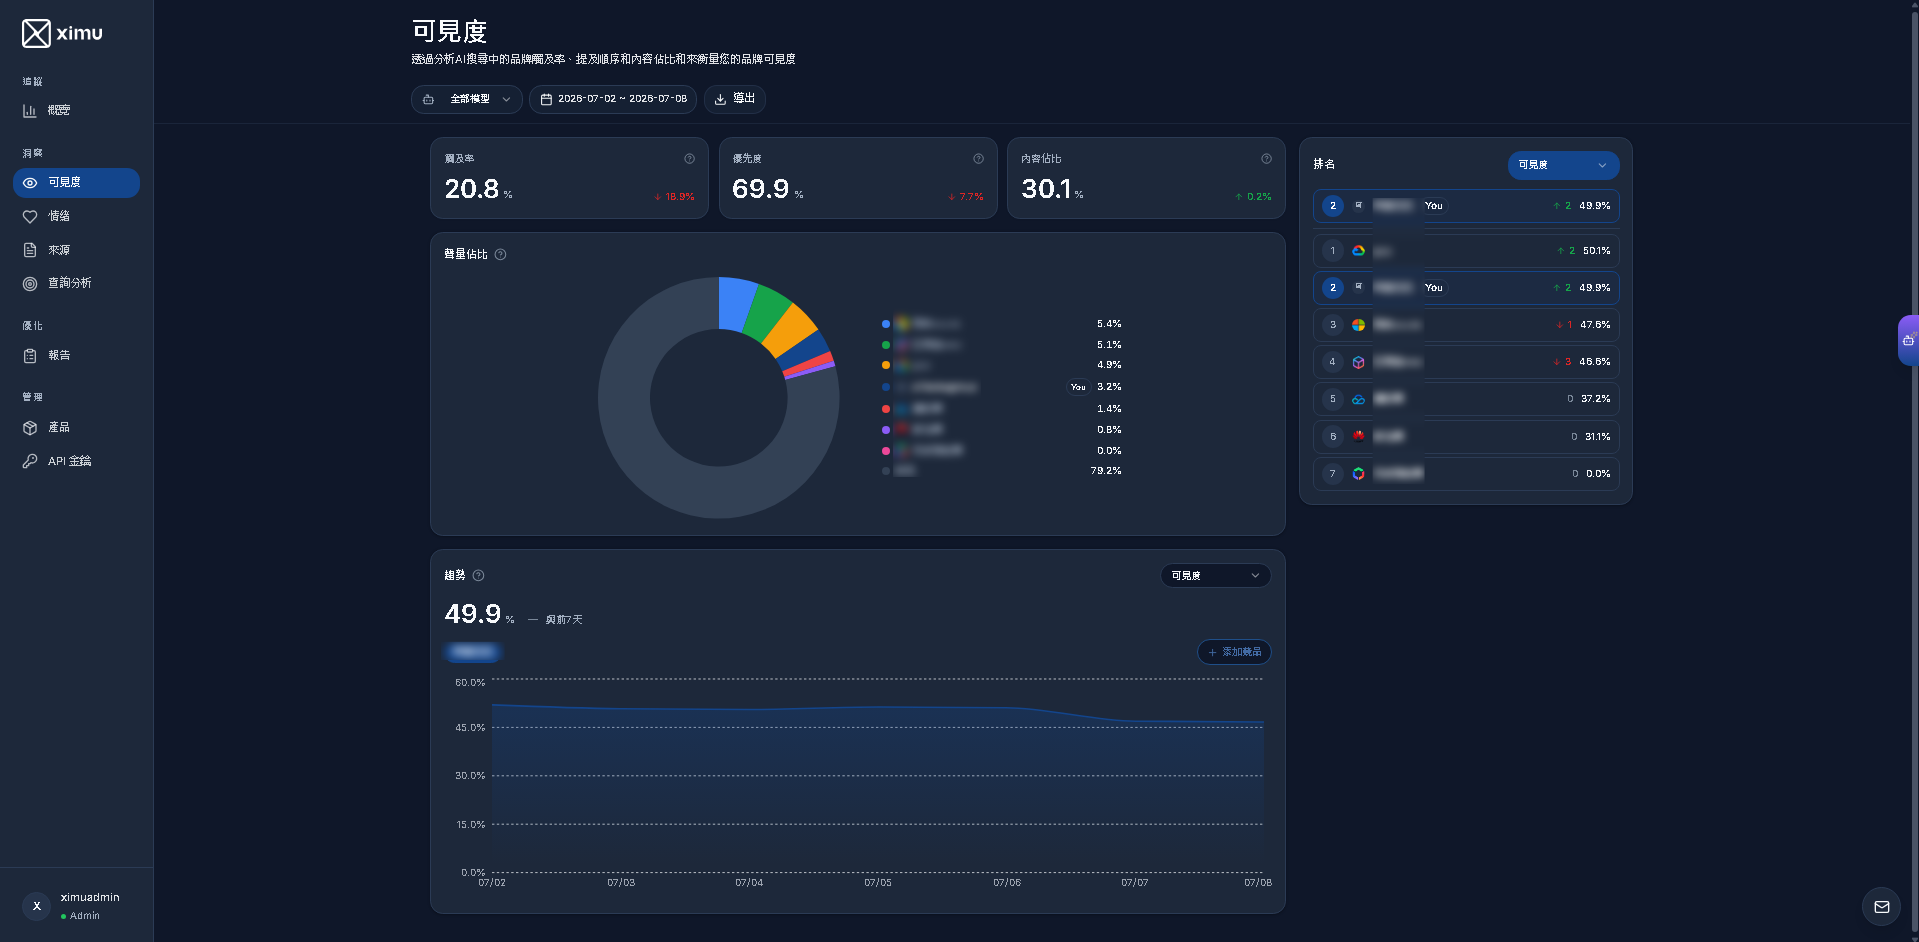The width and height of the screenshot is (1919, 942).
Task: Click the 導出 export button
Action: point(735,99)
